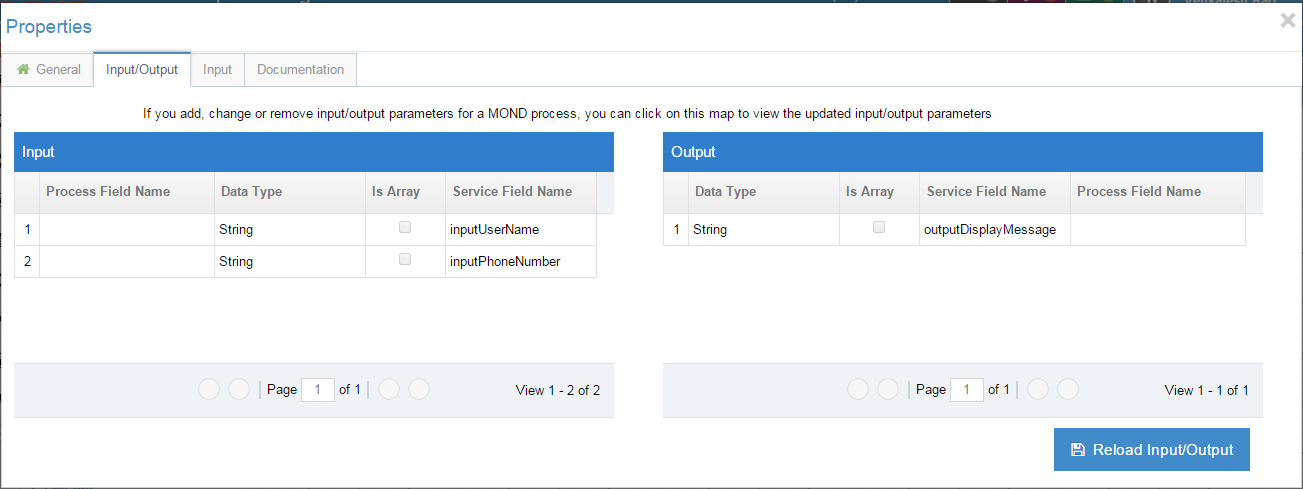This screenshot has height=489, width=1303.
Task: Close the Properties dialog
Action: (1288, 20)
